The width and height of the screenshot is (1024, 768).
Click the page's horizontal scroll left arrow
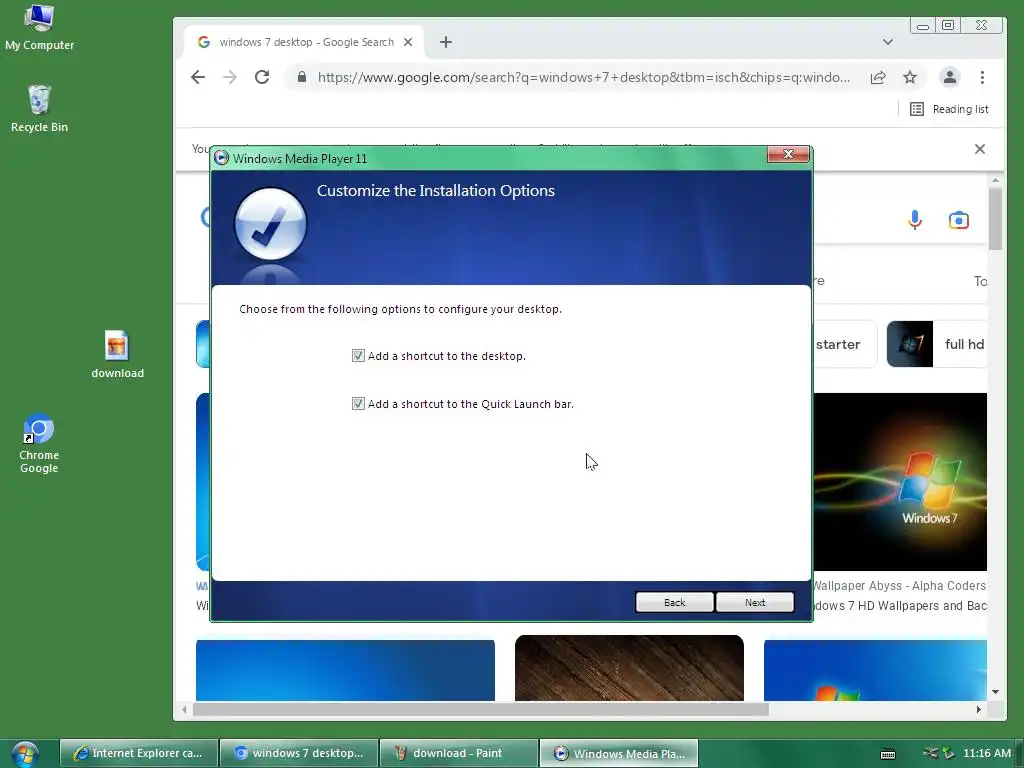coord(184,709)
